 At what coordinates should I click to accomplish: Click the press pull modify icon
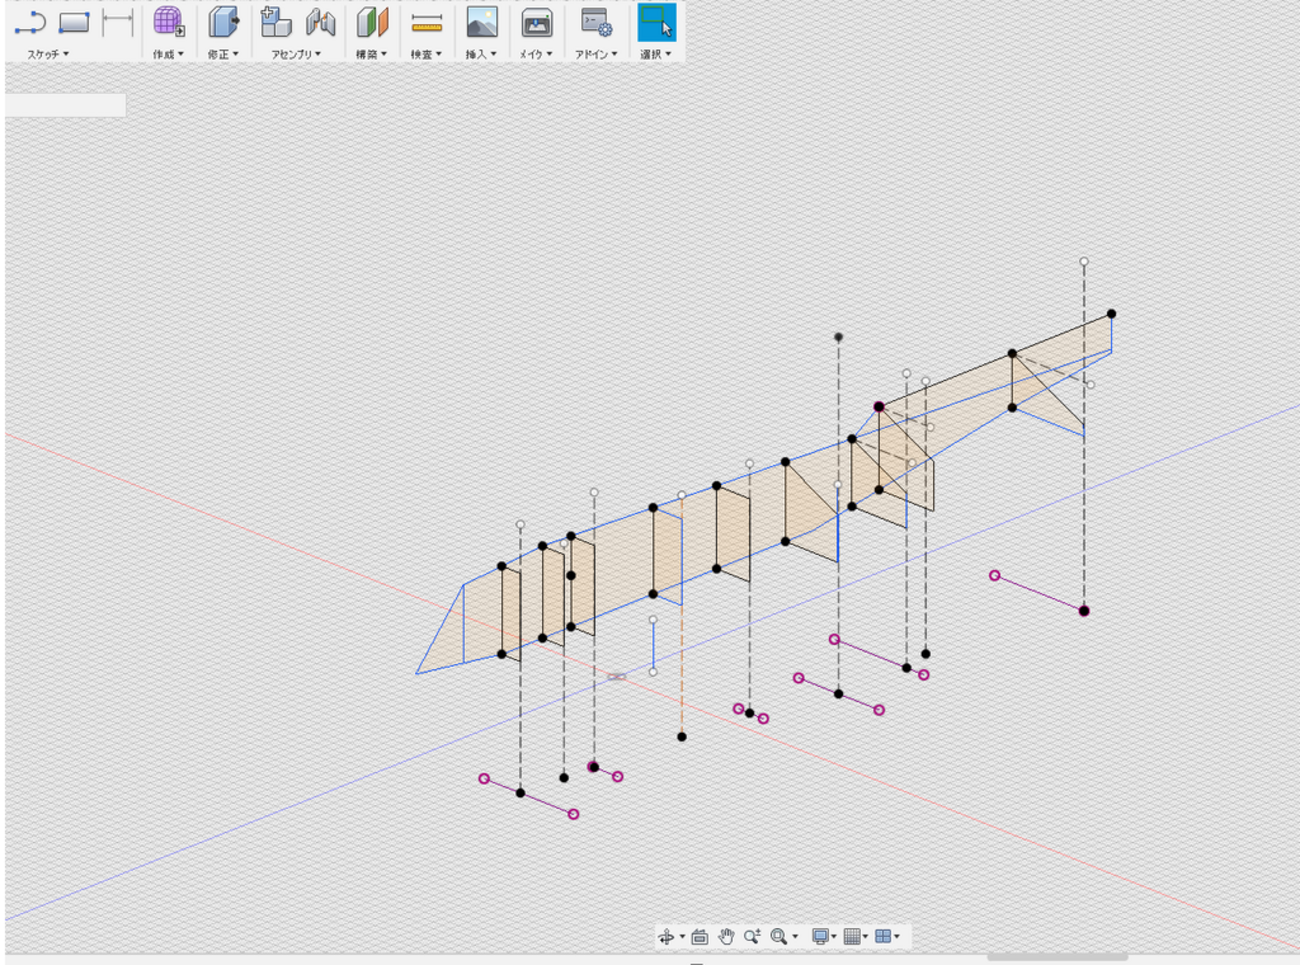(x=223, y=22)
